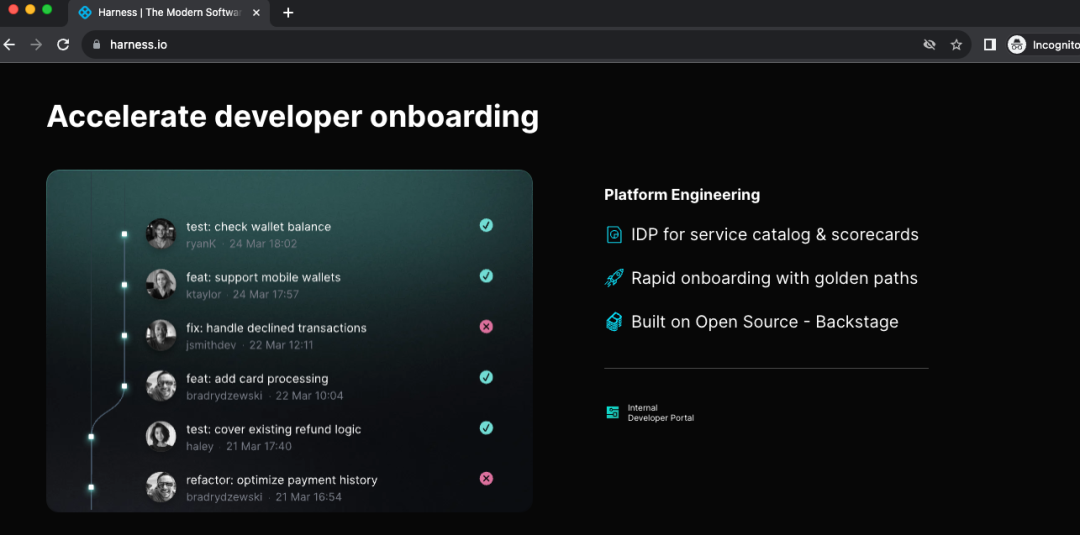This screenshot has height=535, width=1080.
Task: Open 'IDP for service catalog & scorecards' text
Action: (x=774, y=235)
